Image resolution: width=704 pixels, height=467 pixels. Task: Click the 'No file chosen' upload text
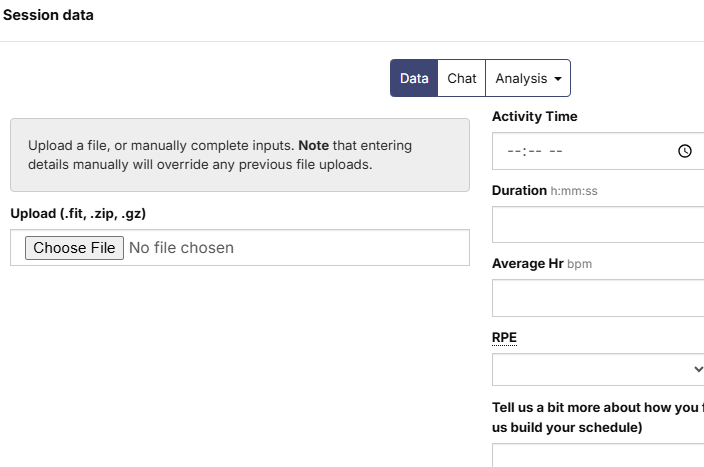click(x=181, y=248)
